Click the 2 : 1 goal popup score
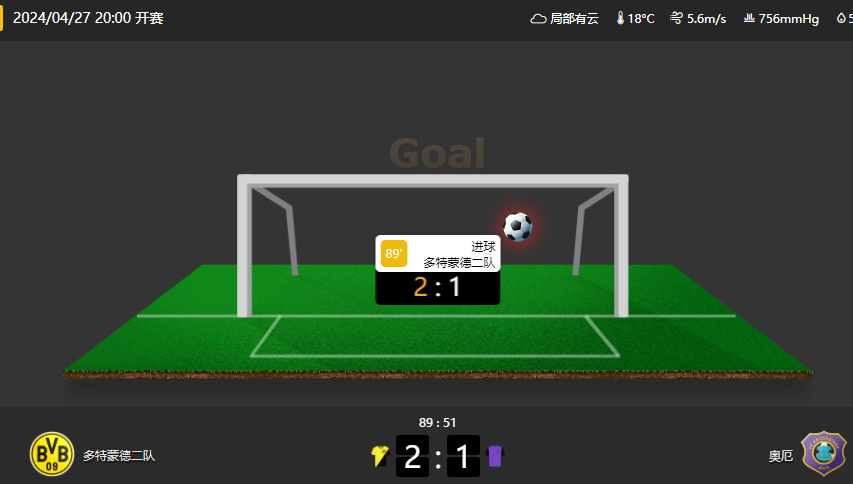Image resolution: width=853 pixels, height=484 pixels. [x=437, y=287]
